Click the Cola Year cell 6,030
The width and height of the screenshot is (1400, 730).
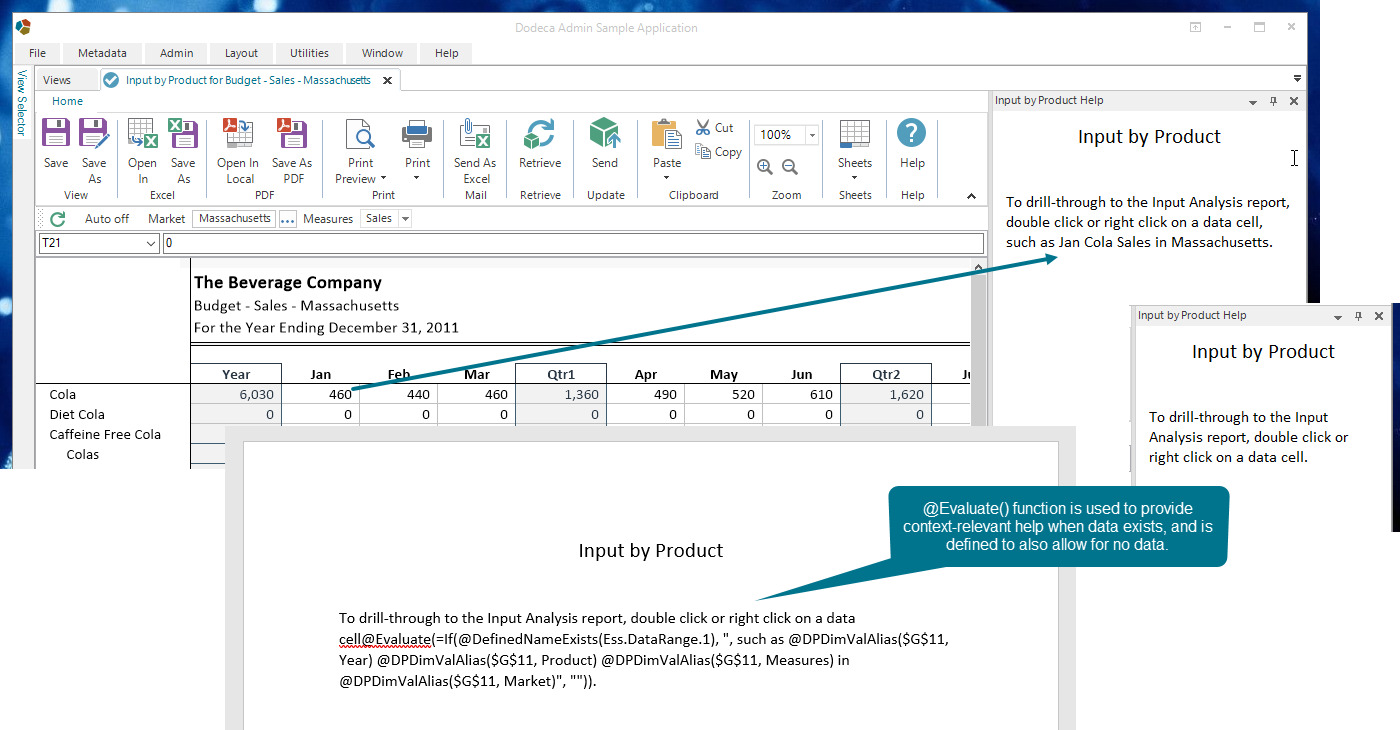236,394
